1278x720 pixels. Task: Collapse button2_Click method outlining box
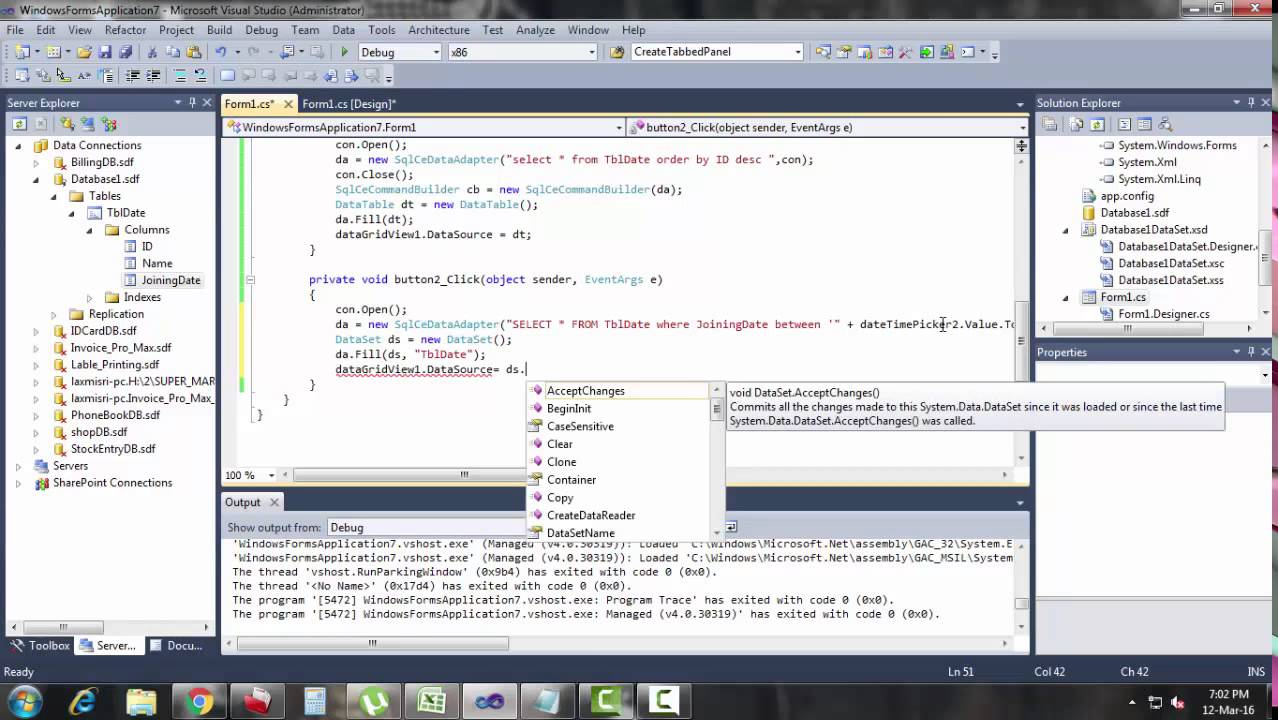click(250, 280)
